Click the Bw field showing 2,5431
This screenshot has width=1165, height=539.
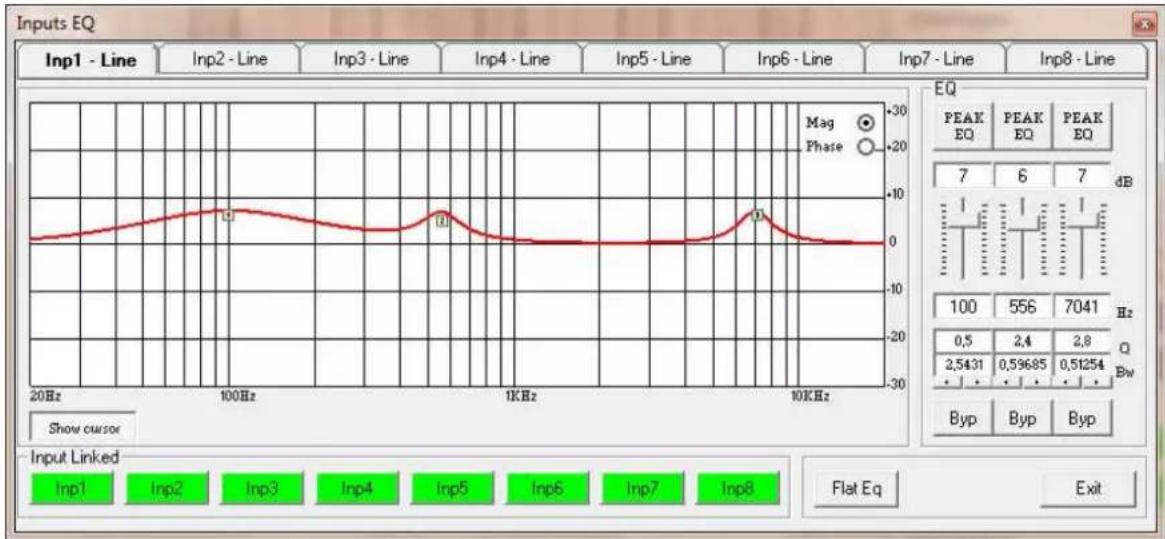point(963,365)
